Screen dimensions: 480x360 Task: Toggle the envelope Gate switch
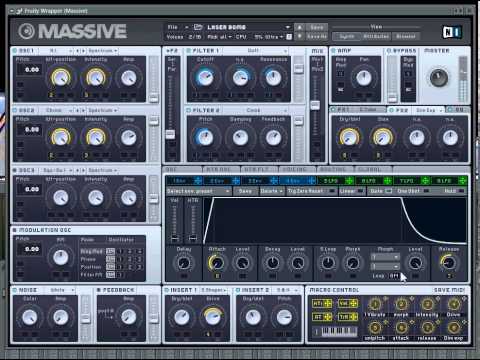point(389,191)
